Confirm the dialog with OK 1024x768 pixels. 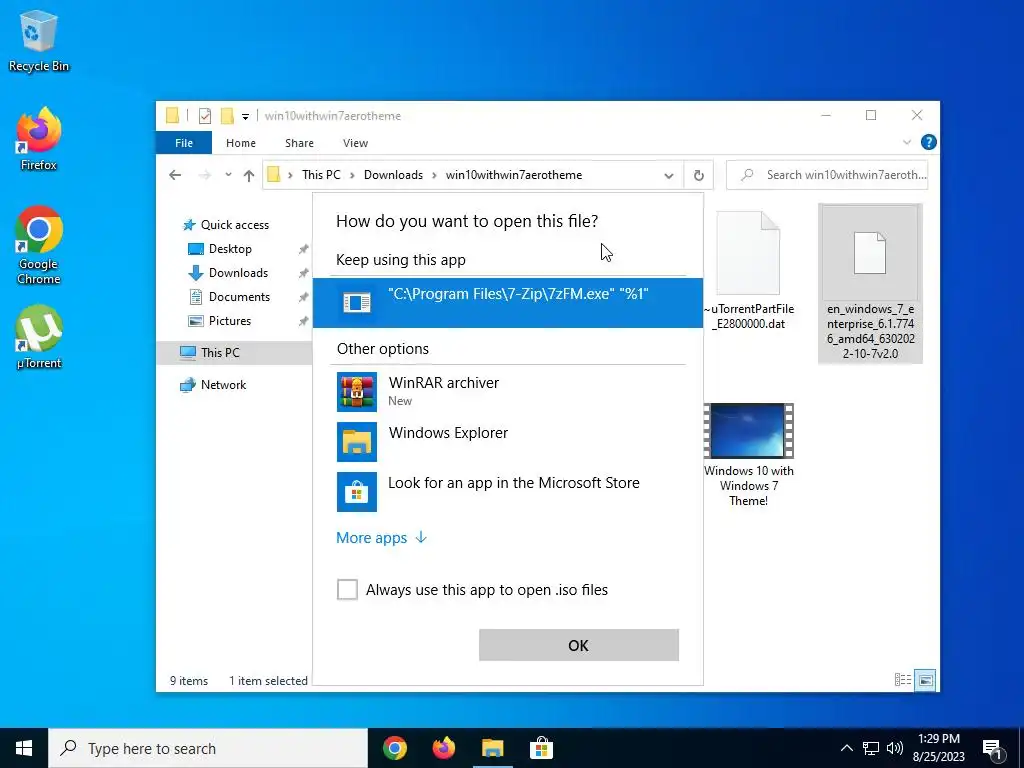[x=579, y=645]
